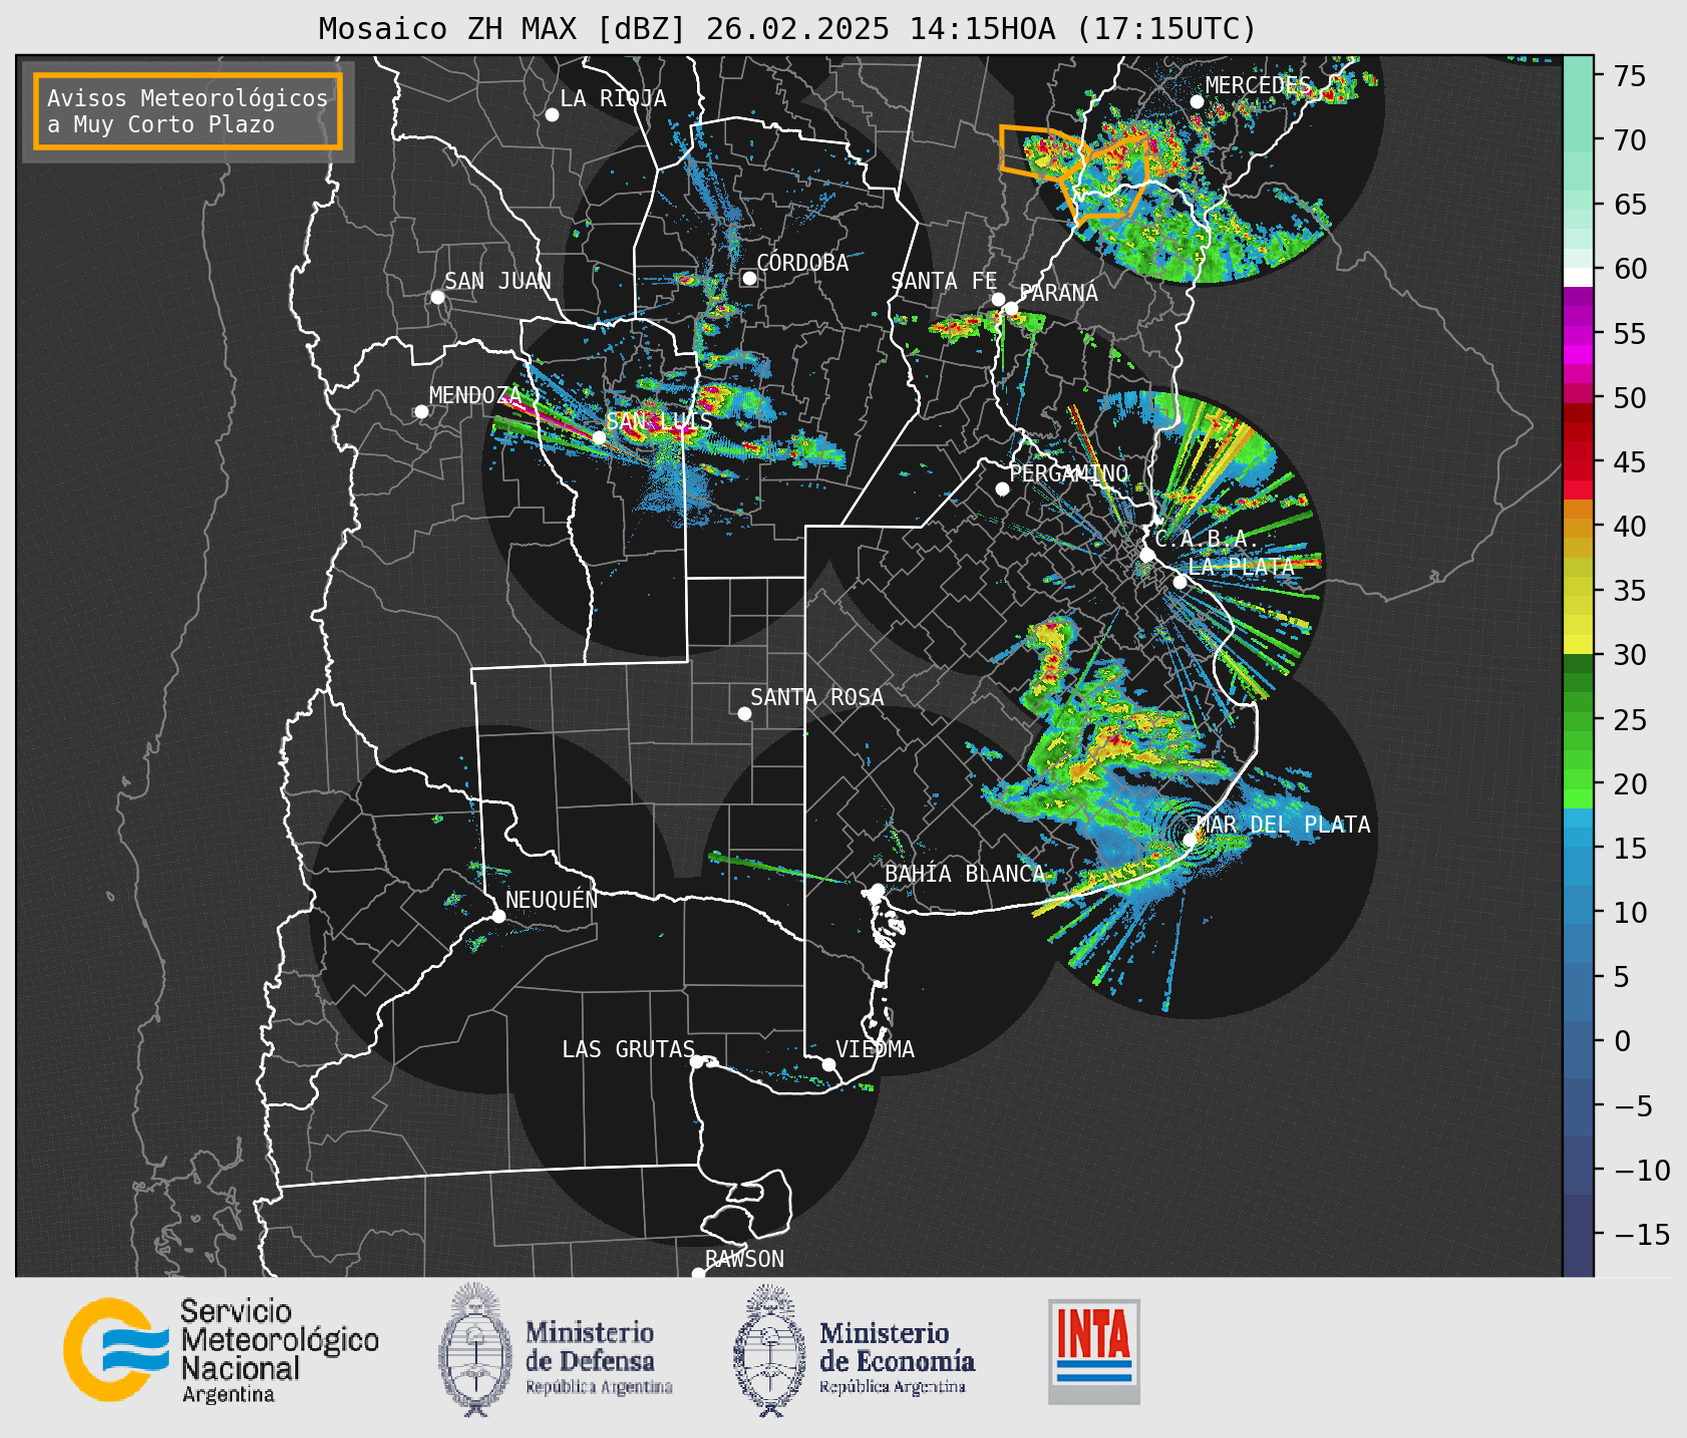Screen dimensions: 1687x1438
Task: Click the MENDOZA city marker dot
Action: click(421, 412)
